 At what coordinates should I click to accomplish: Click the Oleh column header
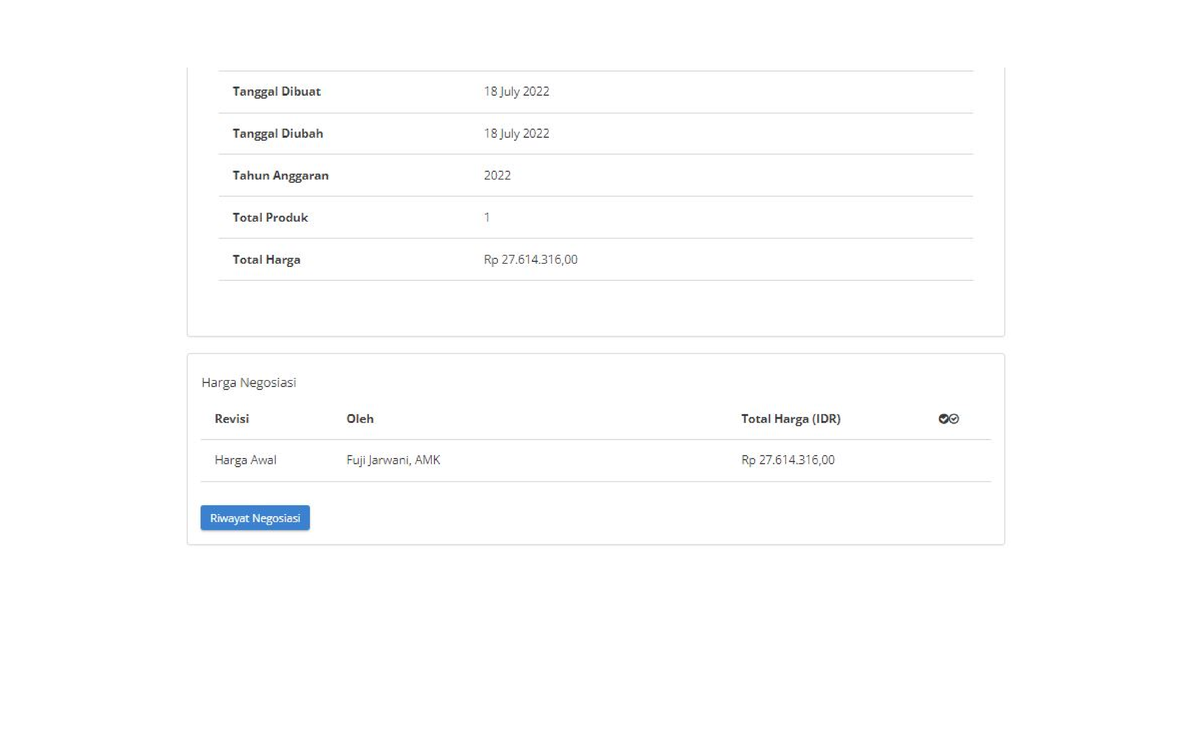(x=360, y=419)
